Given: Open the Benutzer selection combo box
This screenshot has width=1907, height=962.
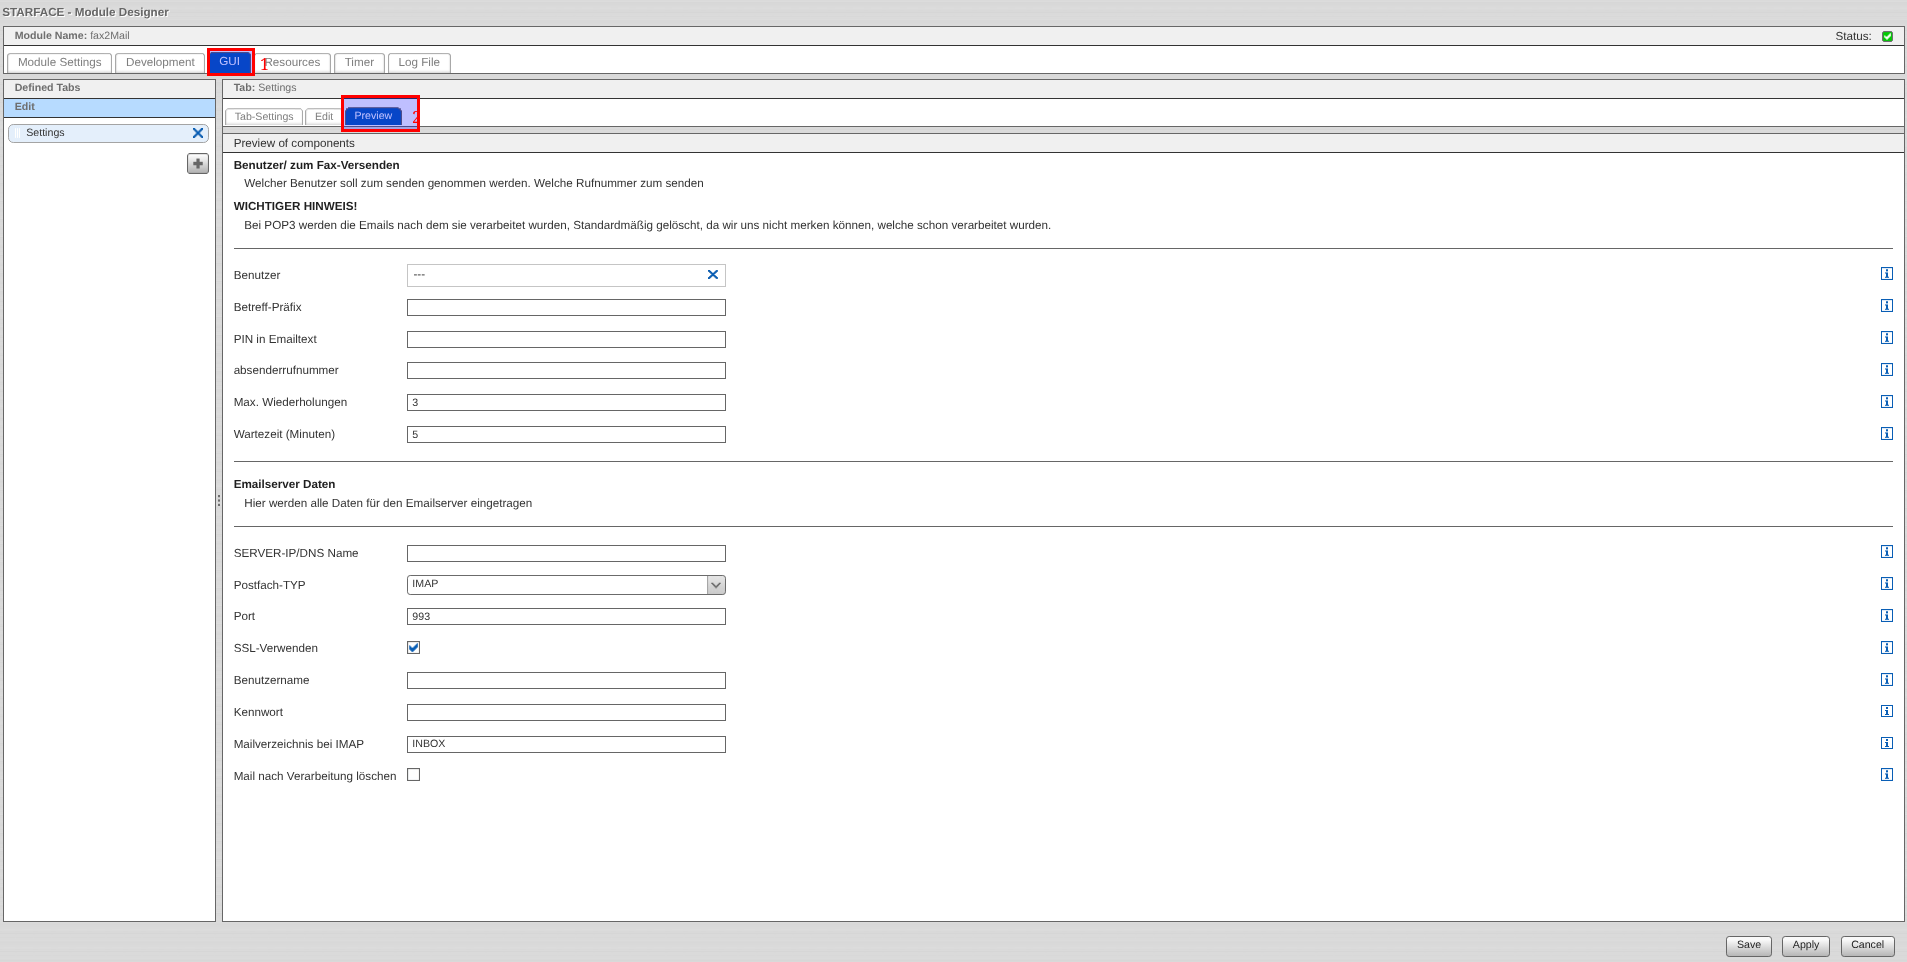Looking at the screenshot, I should [x=555, y=275].
